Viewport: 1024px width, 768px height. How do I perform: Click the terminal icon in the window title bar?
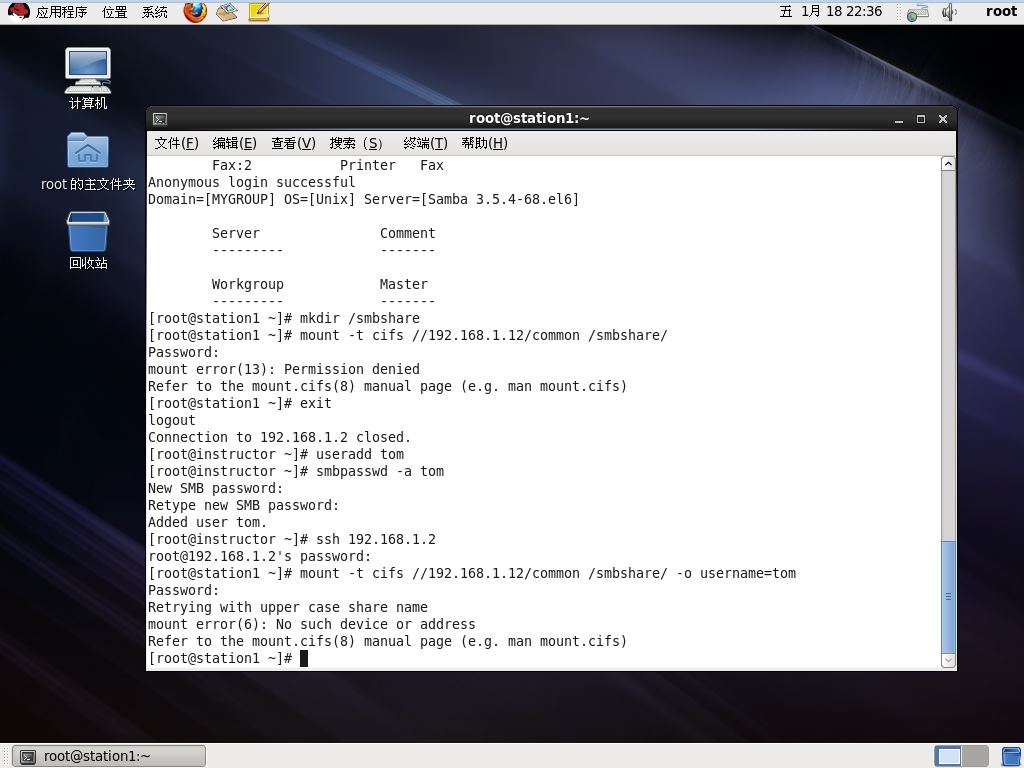[x=160, y=119]
